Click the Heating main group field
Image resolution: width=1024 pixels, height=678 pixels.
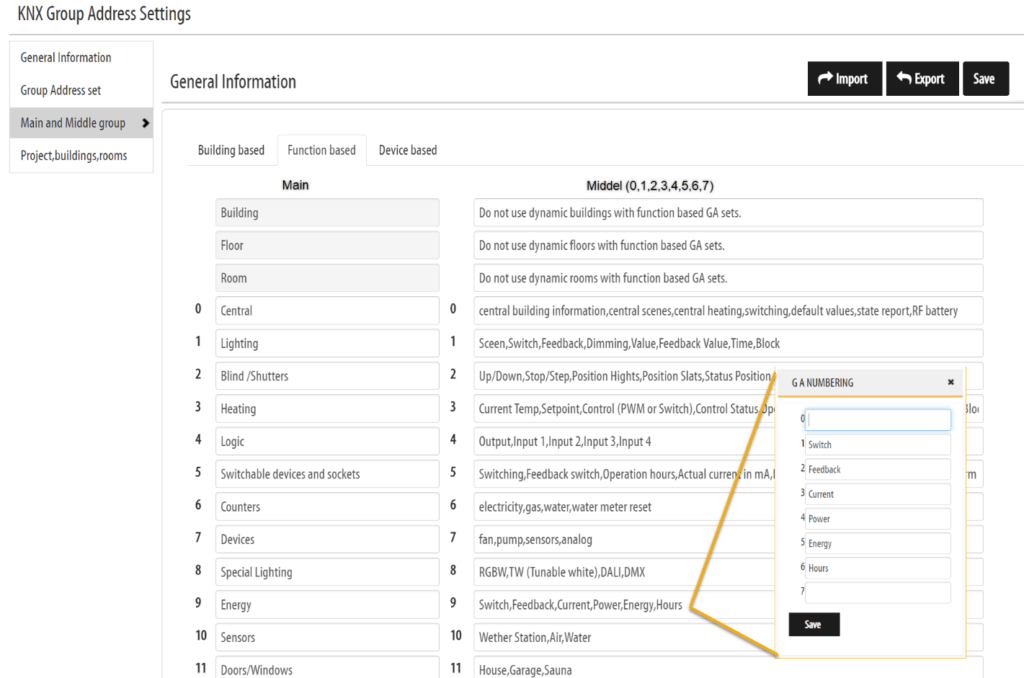click(x=327, y=409)
